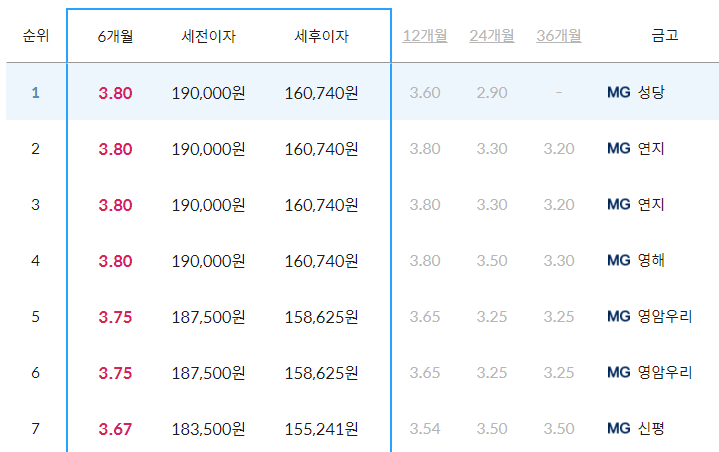This screenshot has width=719, height=452.
Task: Click the 183,500원 pre-tax interest value
Action: [x=208, y=429]
